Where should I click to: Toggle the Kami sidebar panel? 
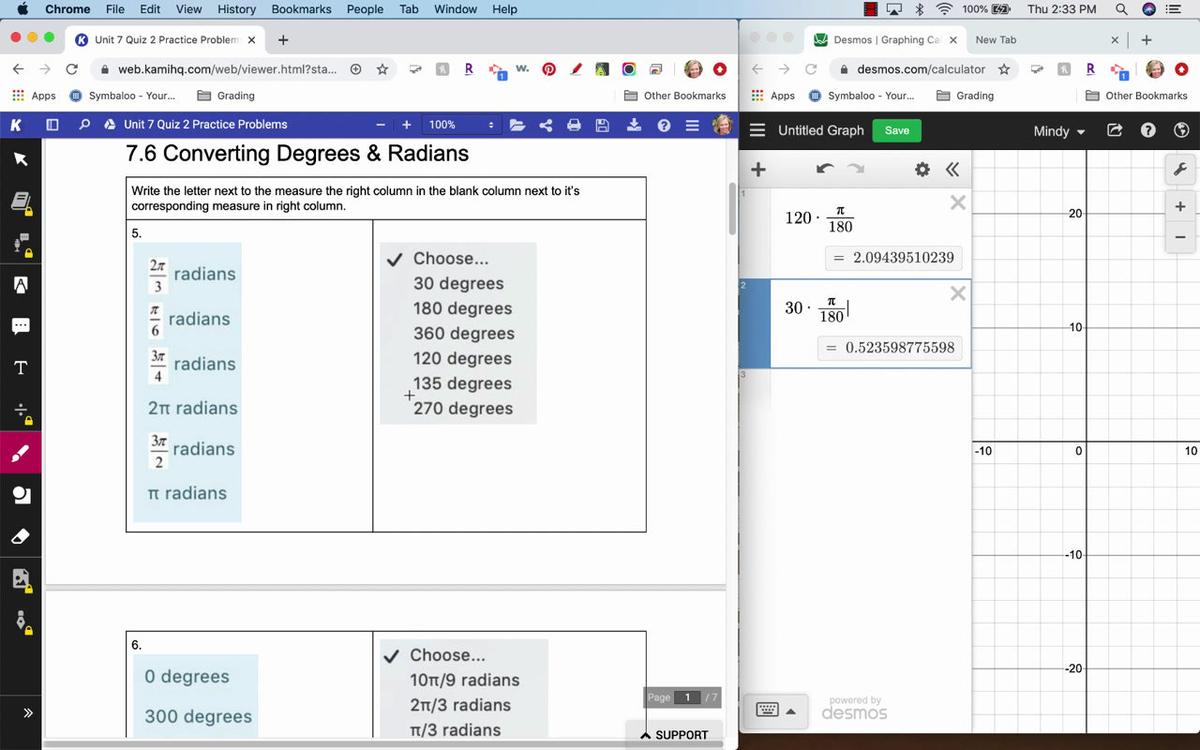(52, 125)
